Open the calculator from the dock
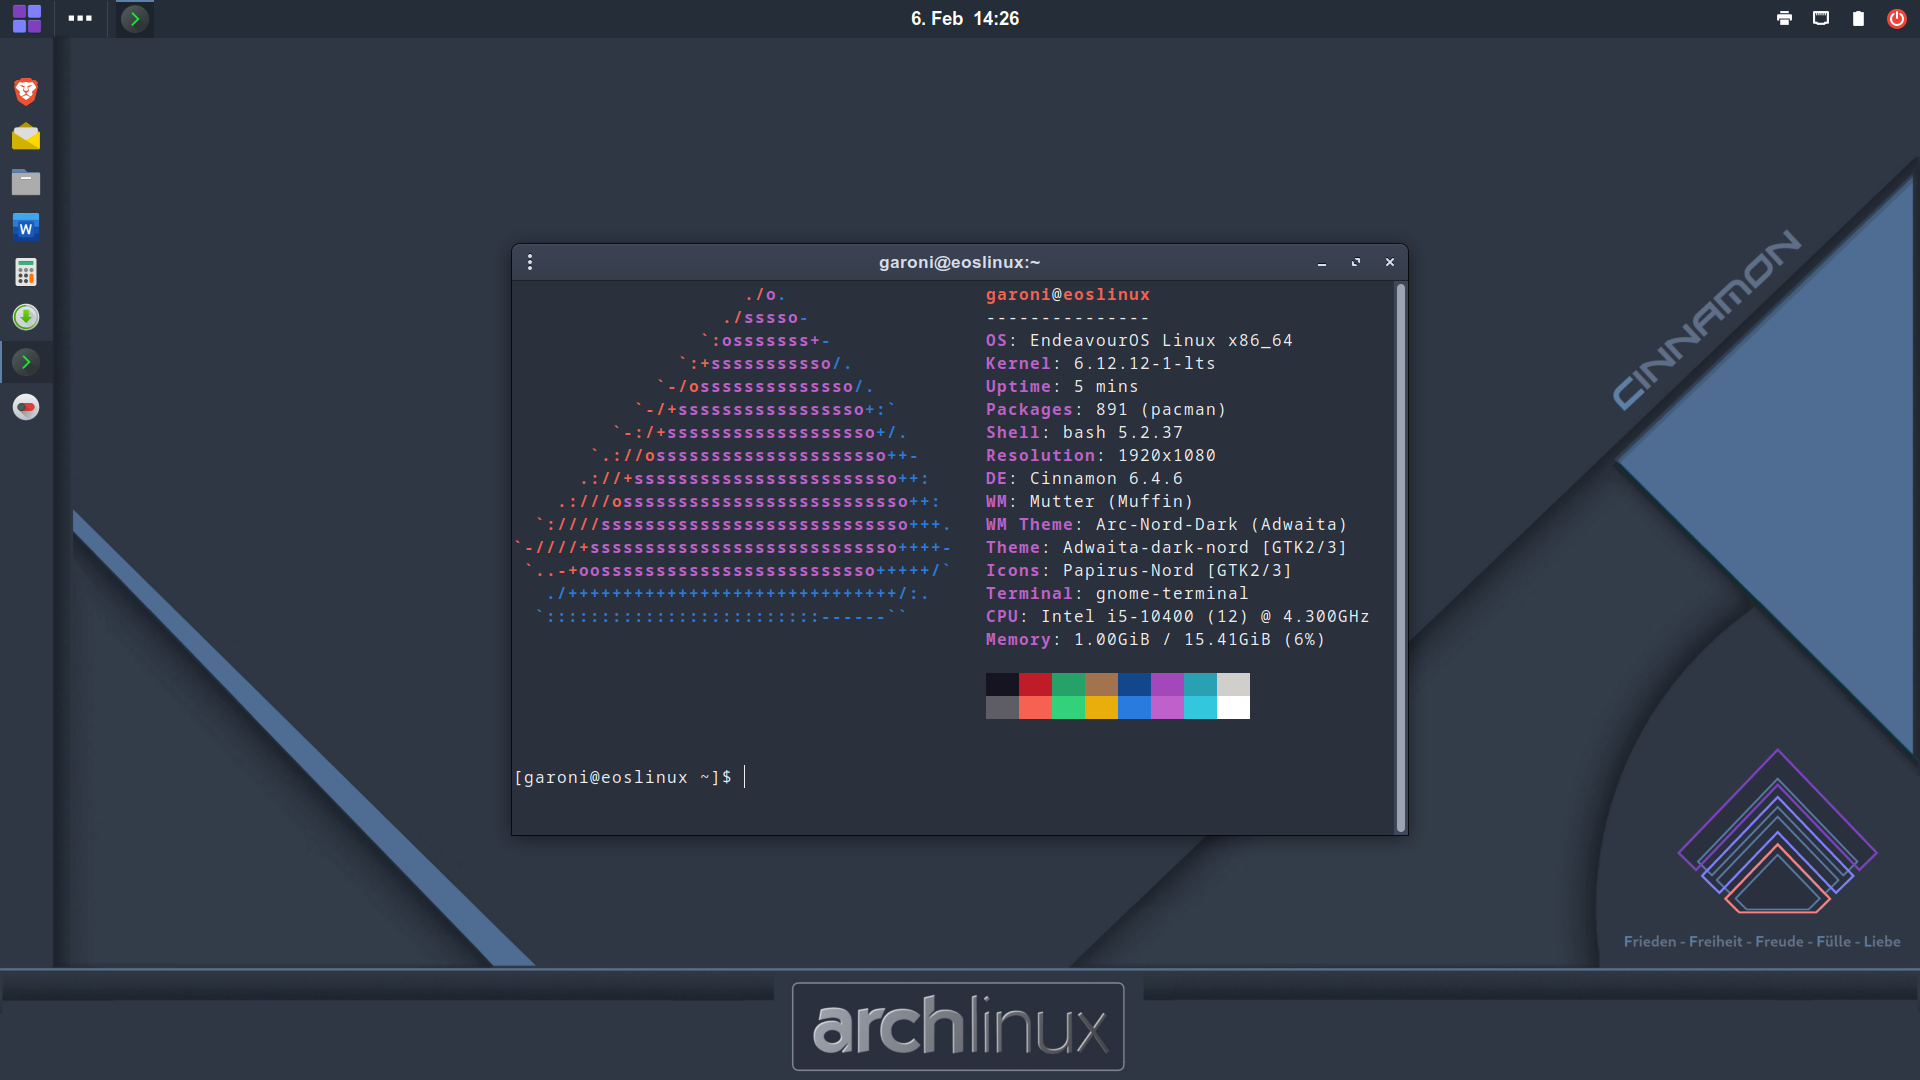 [26, 272]
